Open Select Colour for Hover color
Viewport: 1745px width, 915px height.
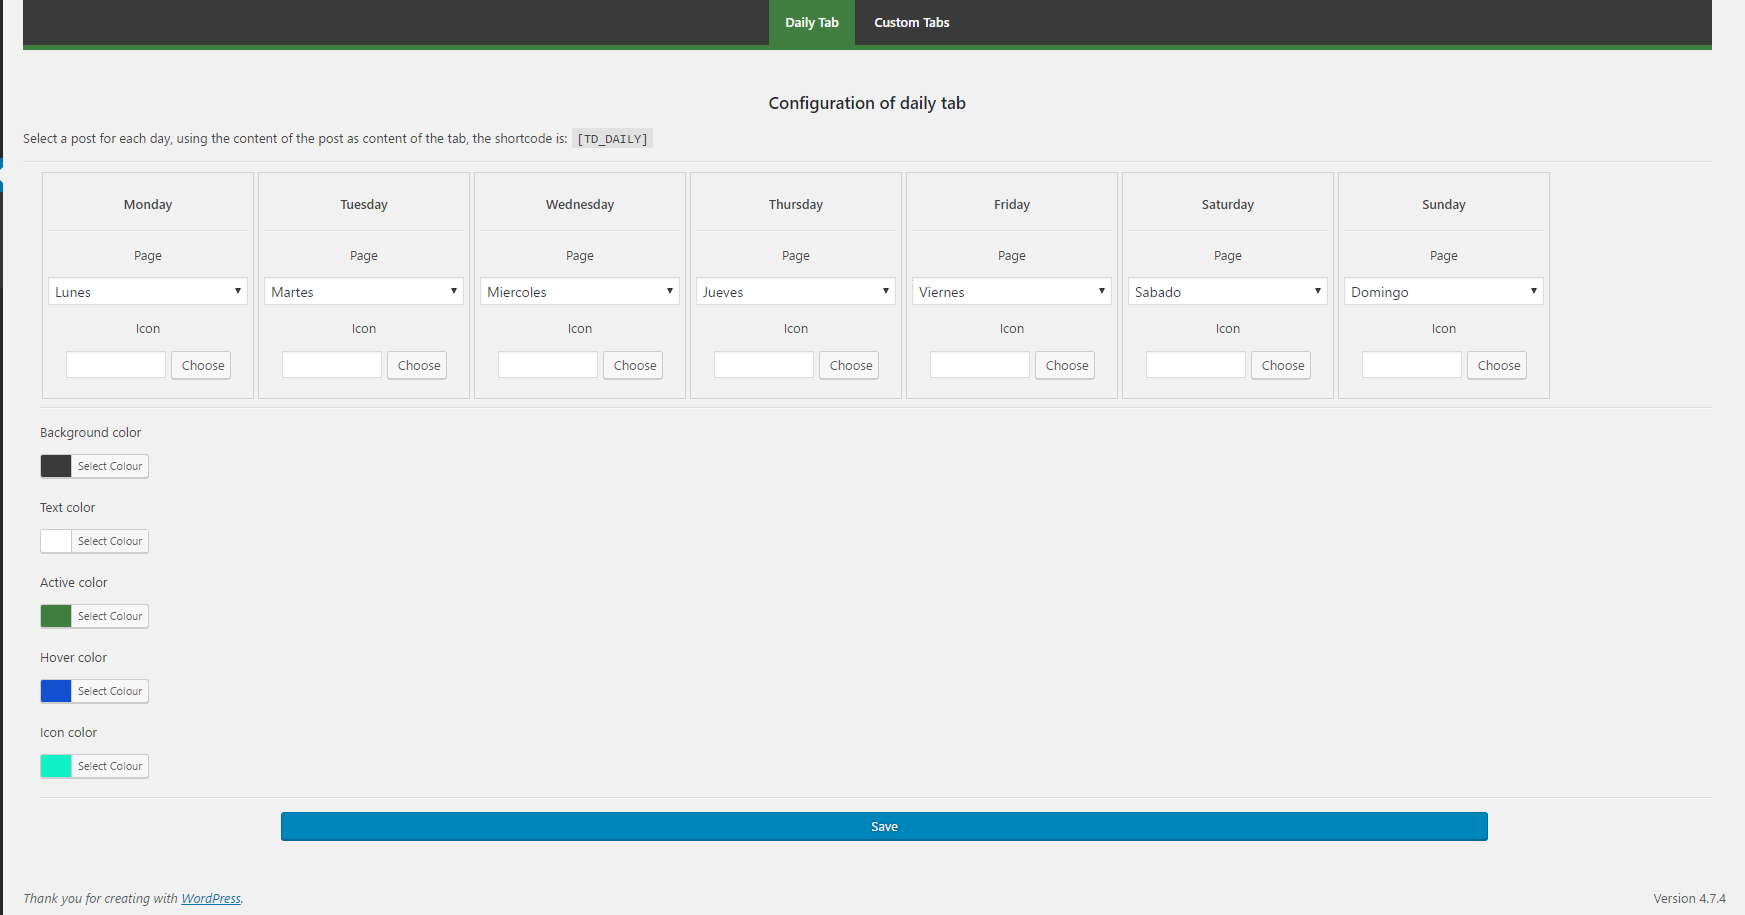click(x=110, y=691)
